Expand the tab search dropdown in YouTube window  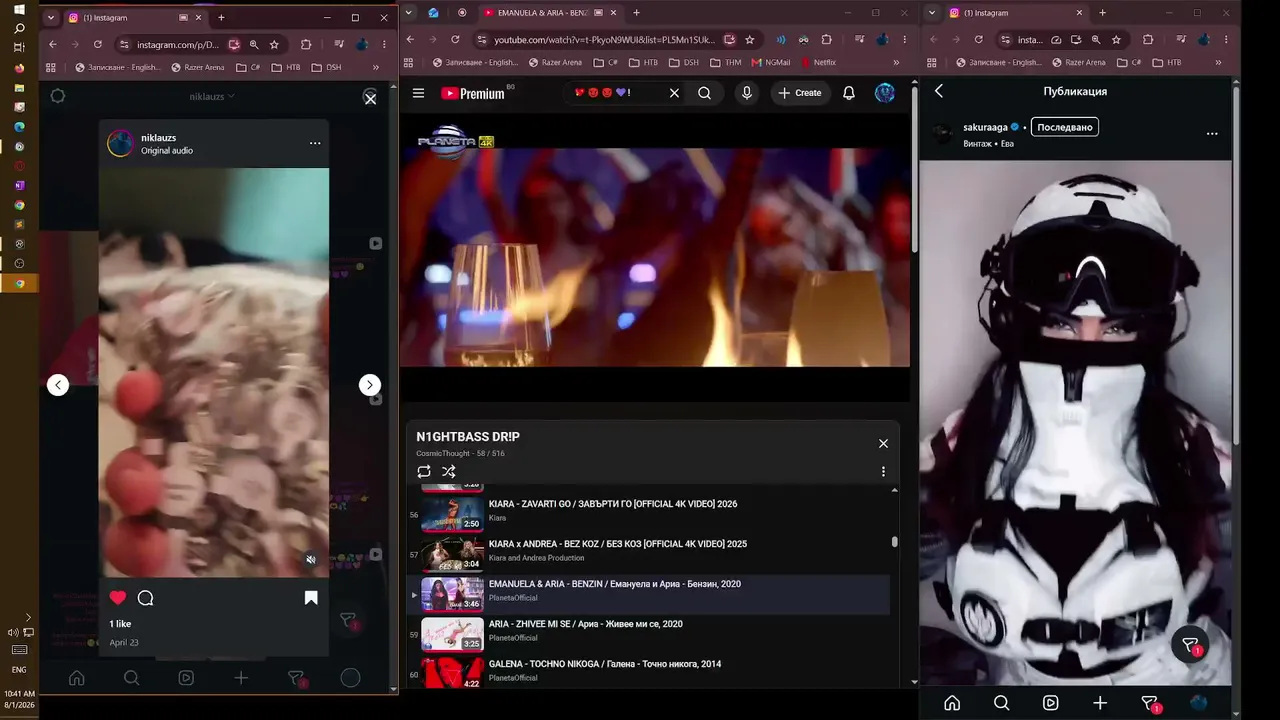(408, 13)
